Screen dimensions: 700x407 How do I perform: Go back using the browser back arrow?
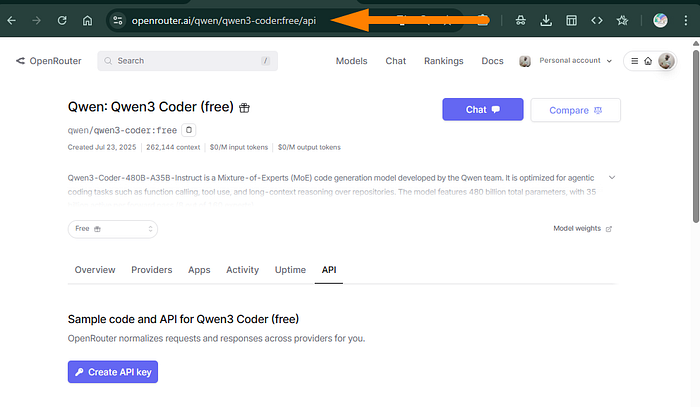(12, 21)
